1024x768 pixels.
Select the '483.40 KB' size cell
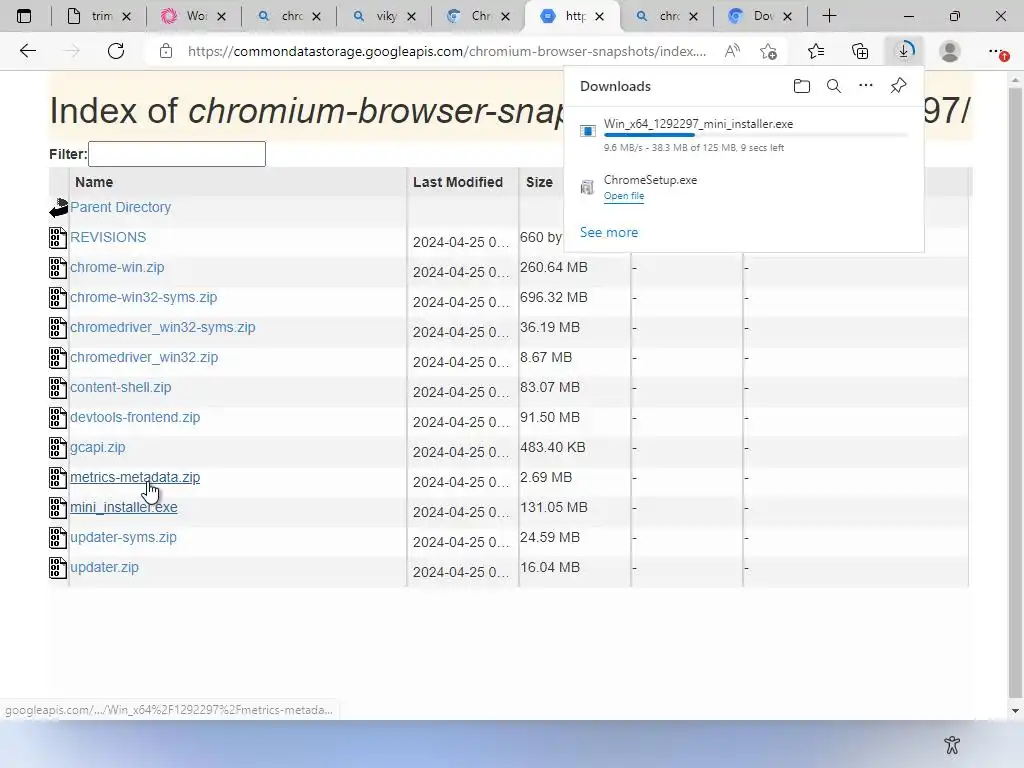point(552,447)
